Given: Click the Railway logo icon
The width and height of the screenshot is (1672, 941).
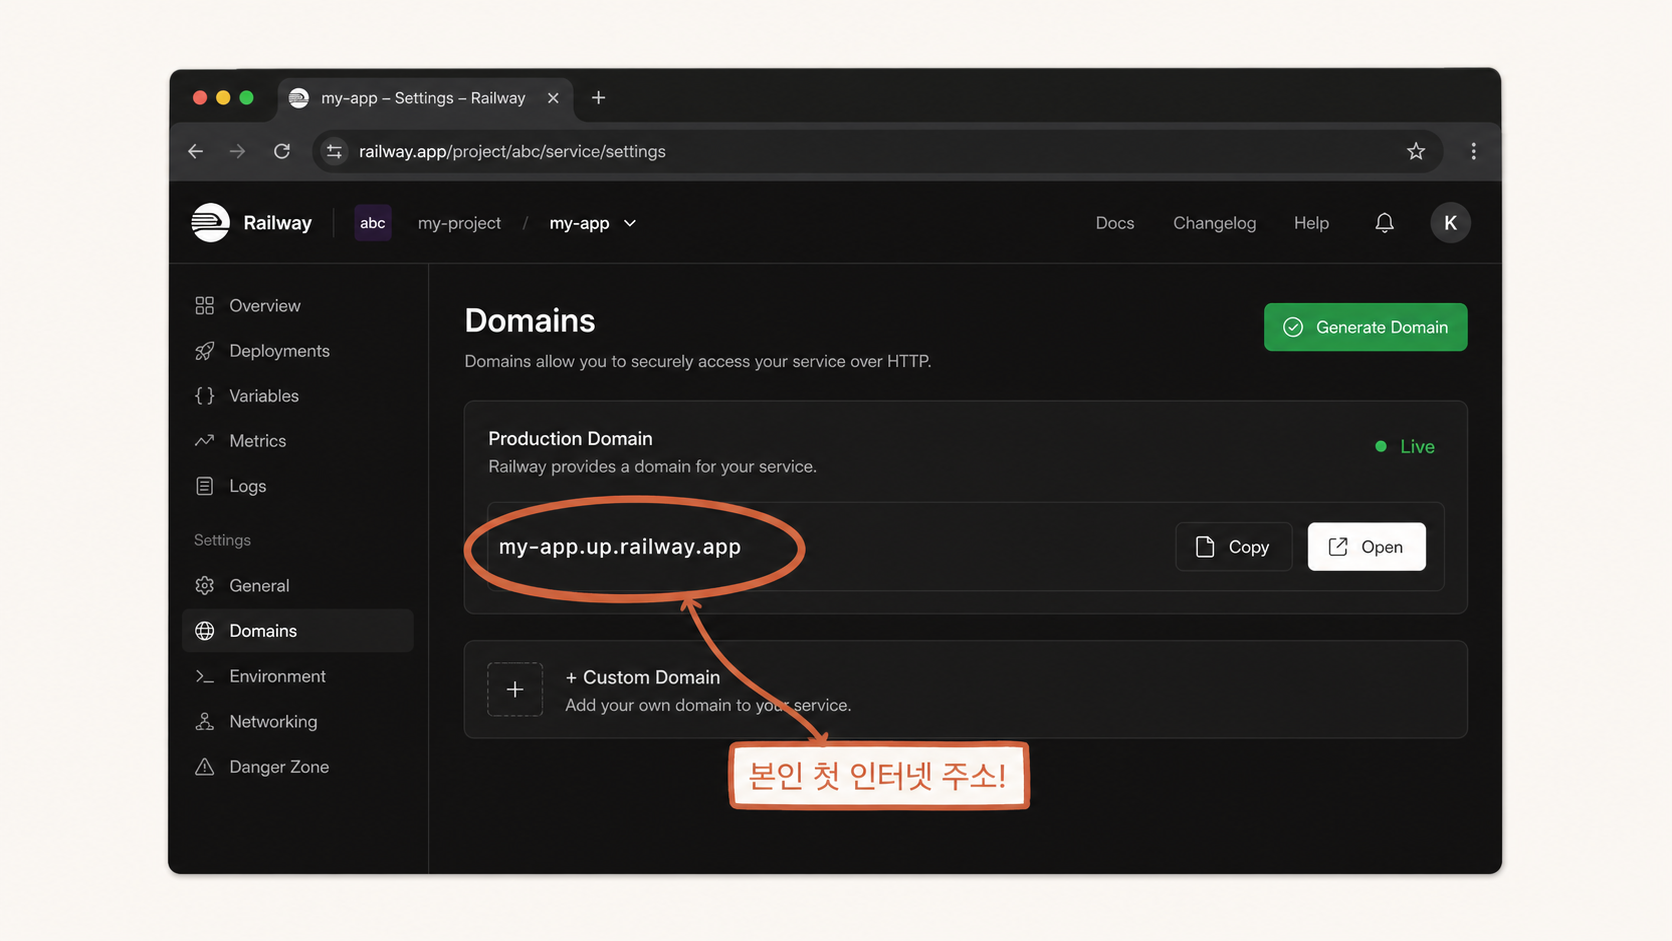Looking at the screenshot, I should pyautogui.click(x=210, y=223).
